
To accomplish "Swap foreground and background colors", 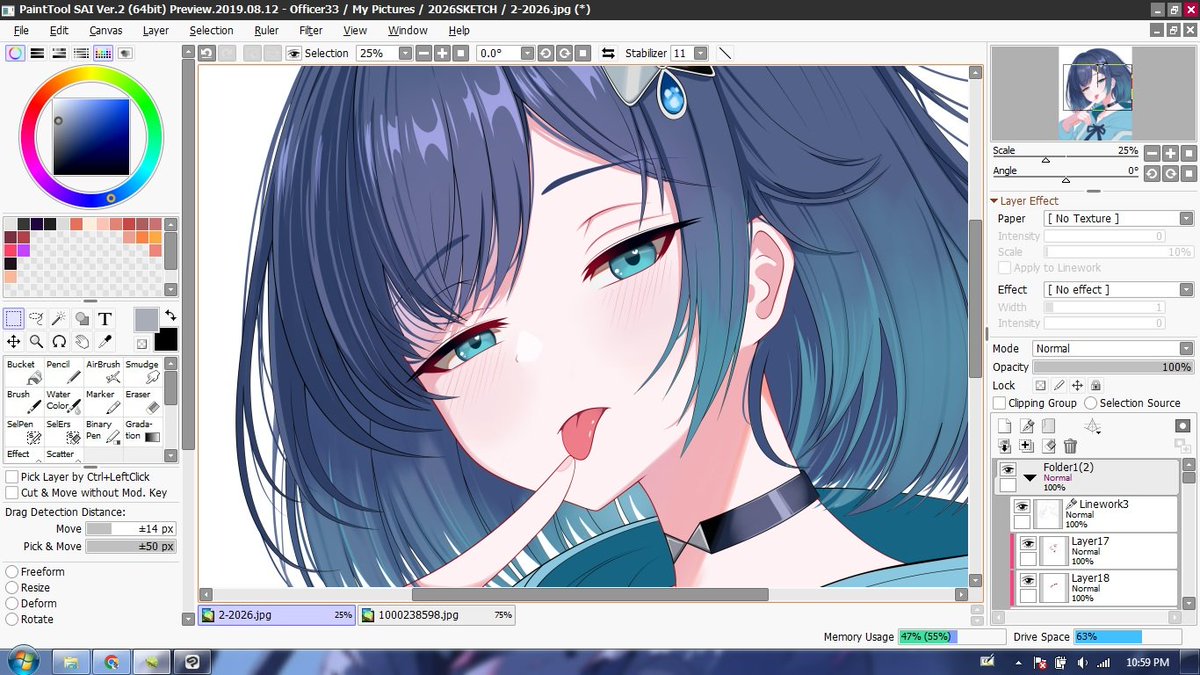I will (170, 315).
